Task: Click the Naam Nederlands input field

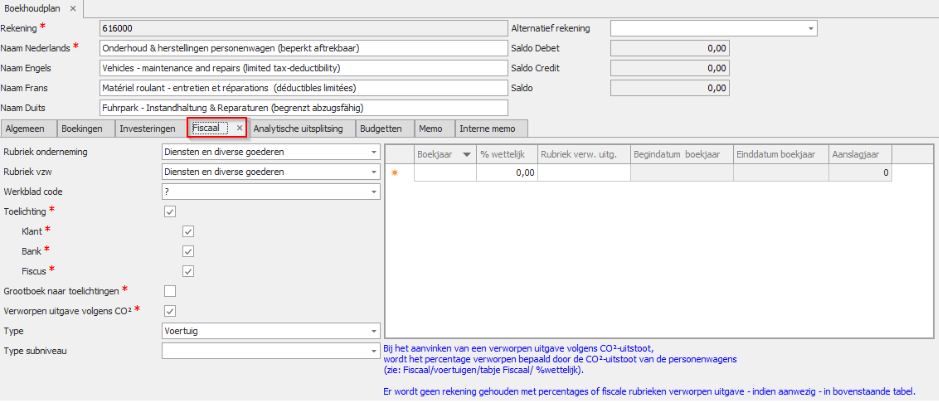Action: point(304,48)
